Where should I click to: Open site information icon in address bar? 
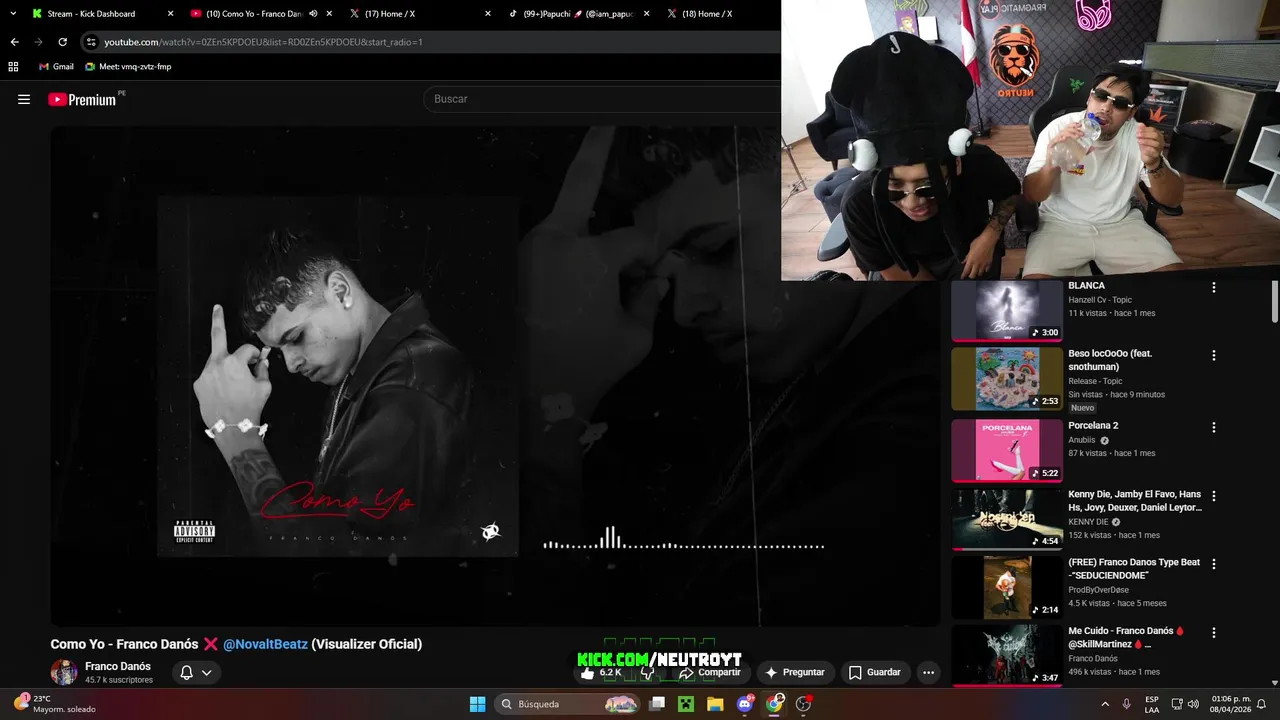pyautogui.click(x=91, y=42)
